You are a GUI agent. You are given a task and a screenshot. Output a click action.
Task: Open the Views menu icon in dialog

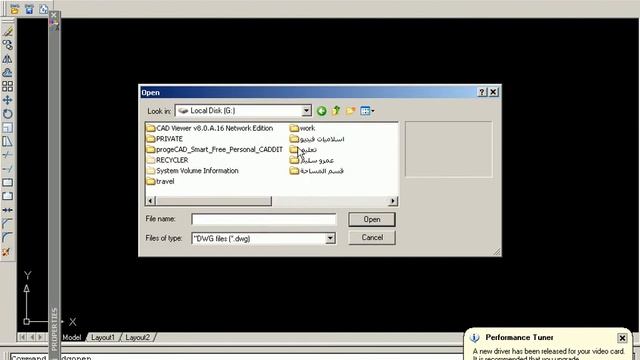click(x=367, y=111)
